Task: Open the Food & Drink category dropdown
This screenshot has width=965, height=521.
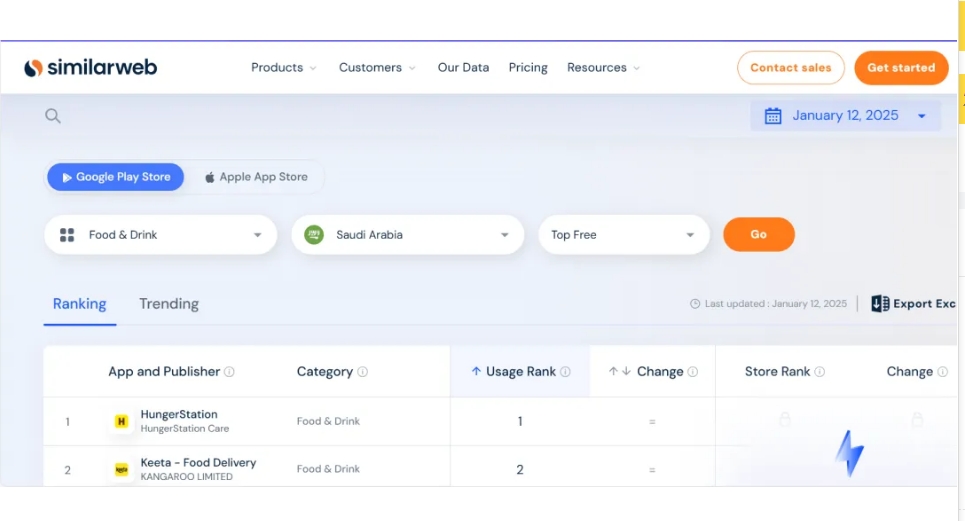Action: 161,234
